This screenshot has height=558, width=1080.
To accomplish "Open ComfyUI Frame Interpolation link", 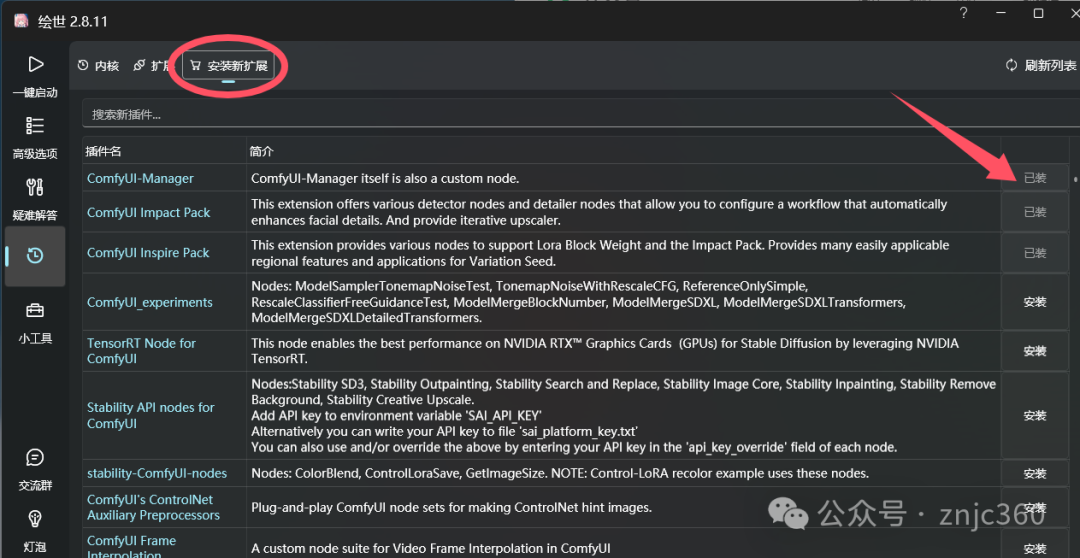I will (132, 547).
